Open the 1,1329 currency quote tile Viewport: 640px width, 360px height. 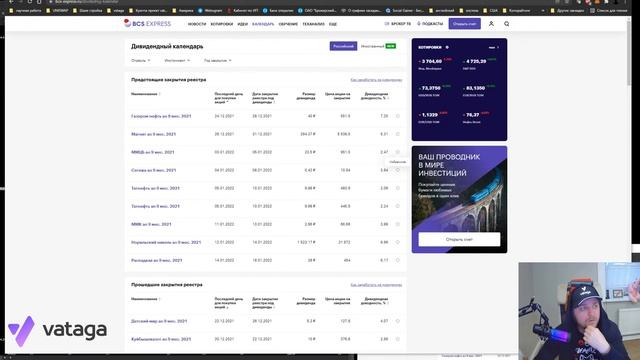[x=433, y=117]
